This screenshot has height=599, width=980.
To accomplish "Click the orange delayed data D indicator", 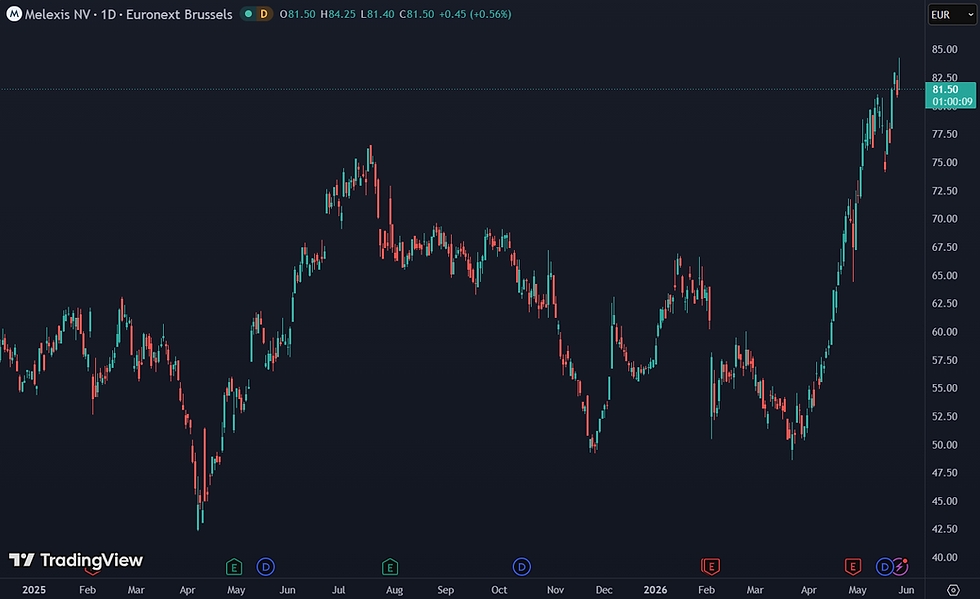I will 264,14.
